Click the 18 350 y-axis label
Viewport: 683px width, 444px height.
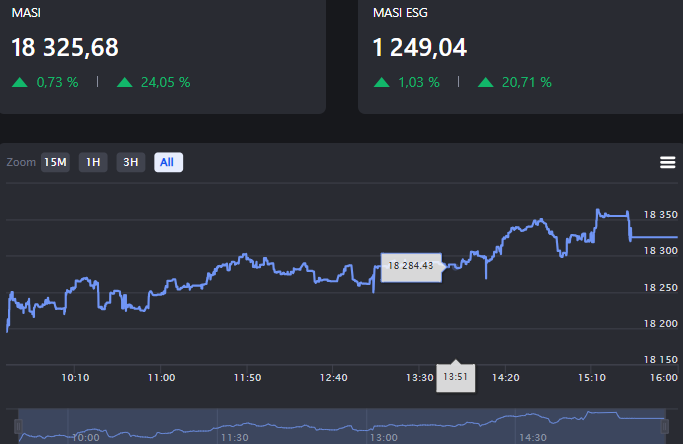pyautogui.click(x=661, y=214)
